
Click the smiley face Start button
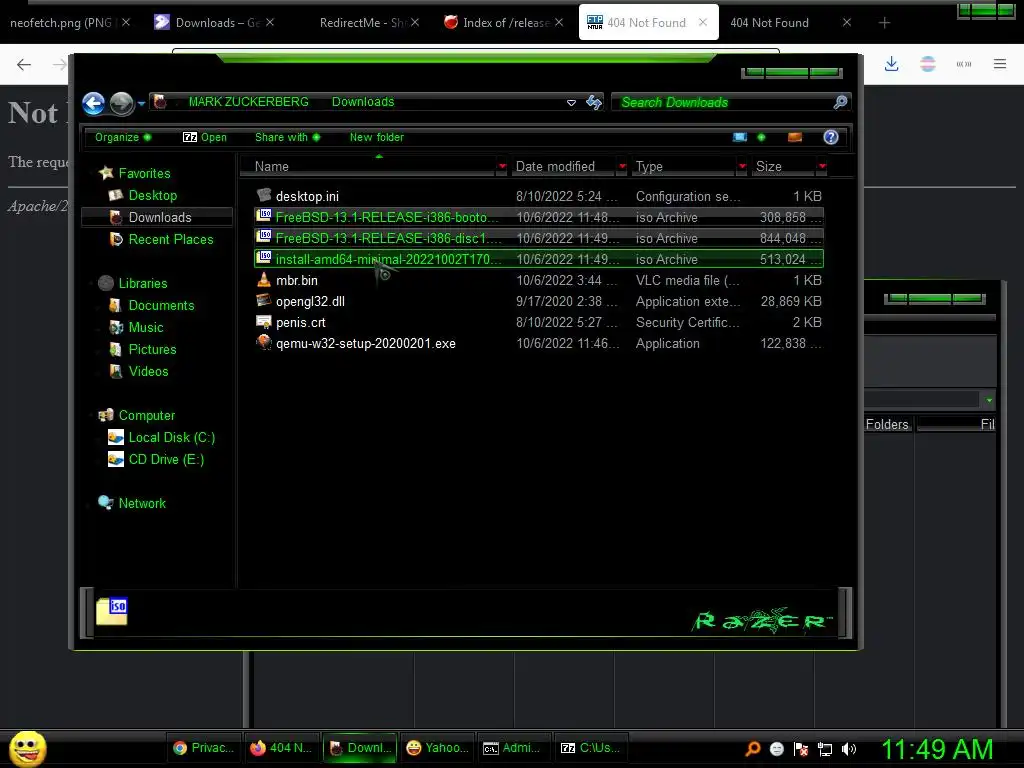click(27, 748)
